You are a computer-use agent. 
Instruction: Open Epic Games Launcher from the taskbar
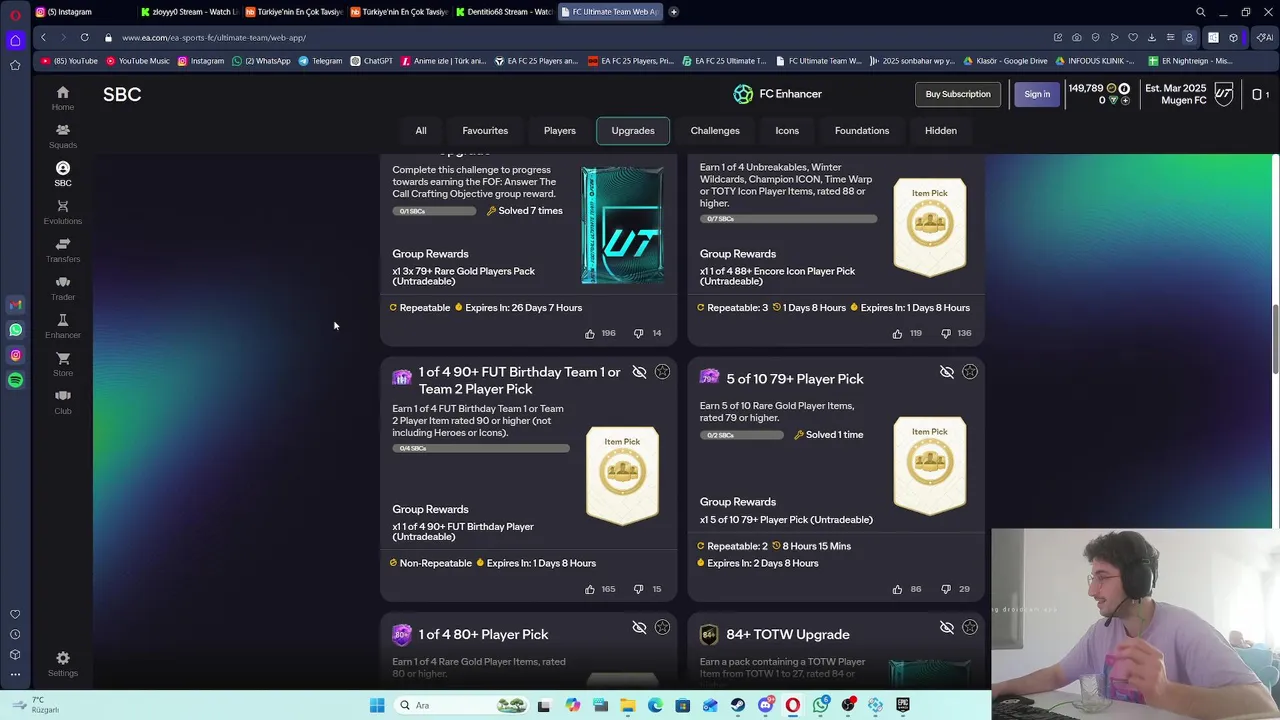coord(903,705)
